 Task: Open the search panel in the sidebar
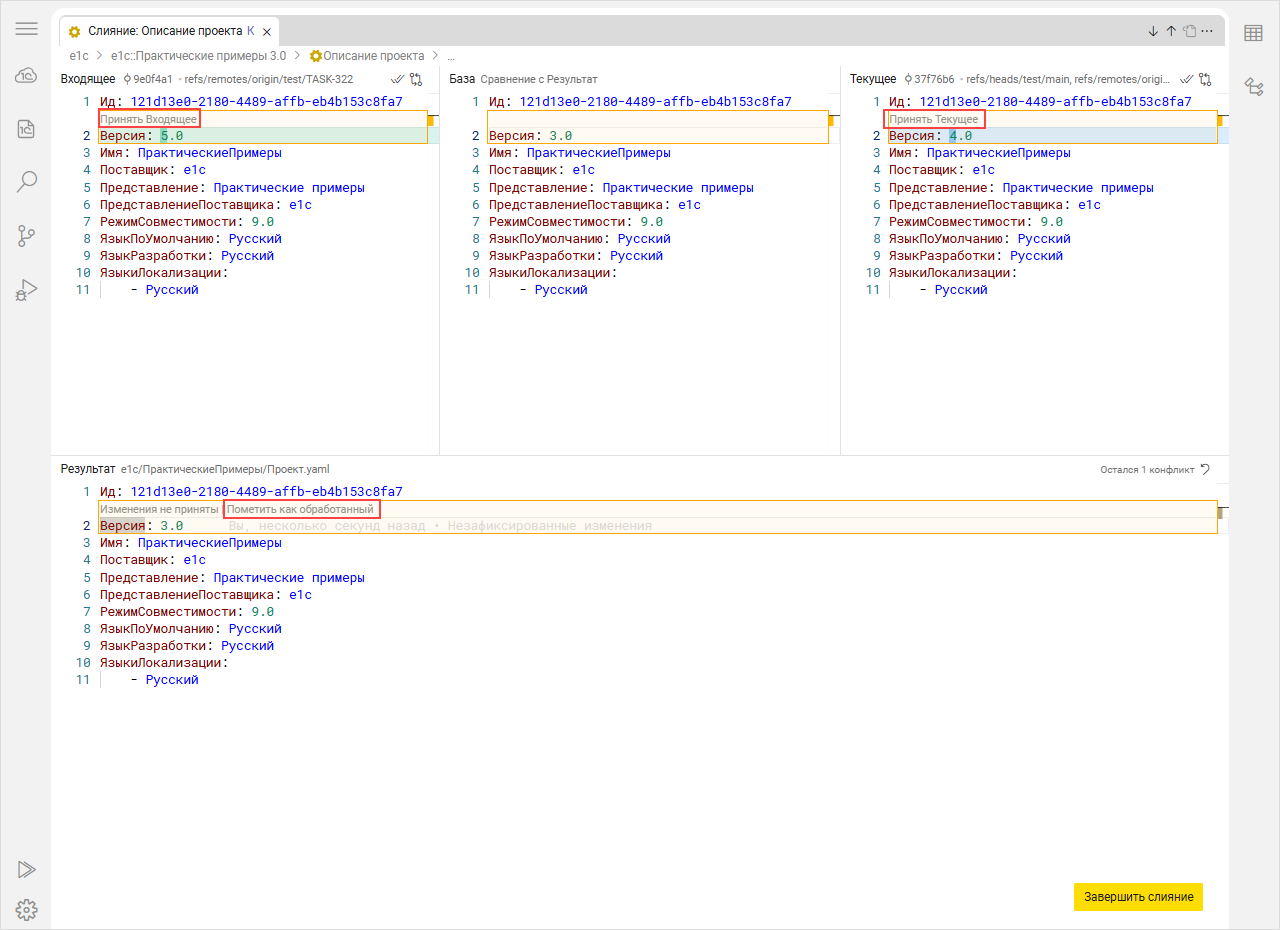pos(27,181)
